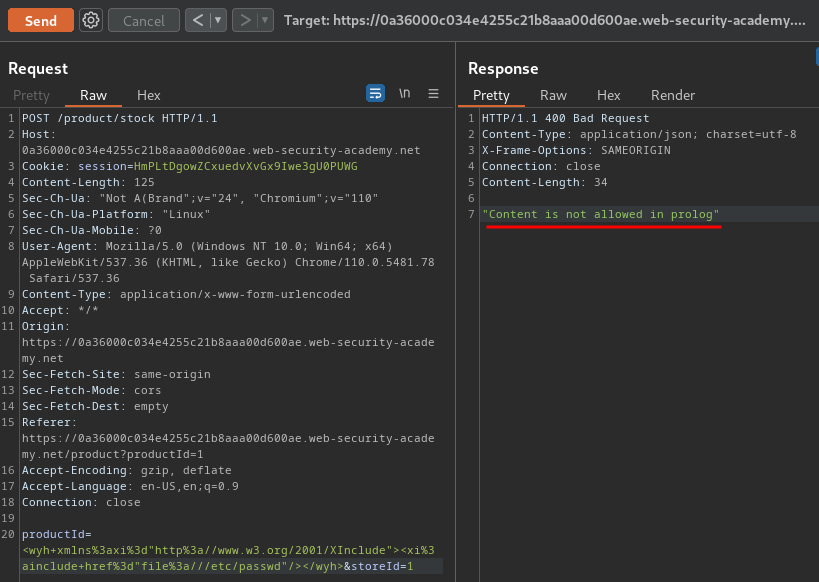819x582 pixels.
Task: Click the Accept-Encoding: gzip, deflate header
Action: point(126,470)
